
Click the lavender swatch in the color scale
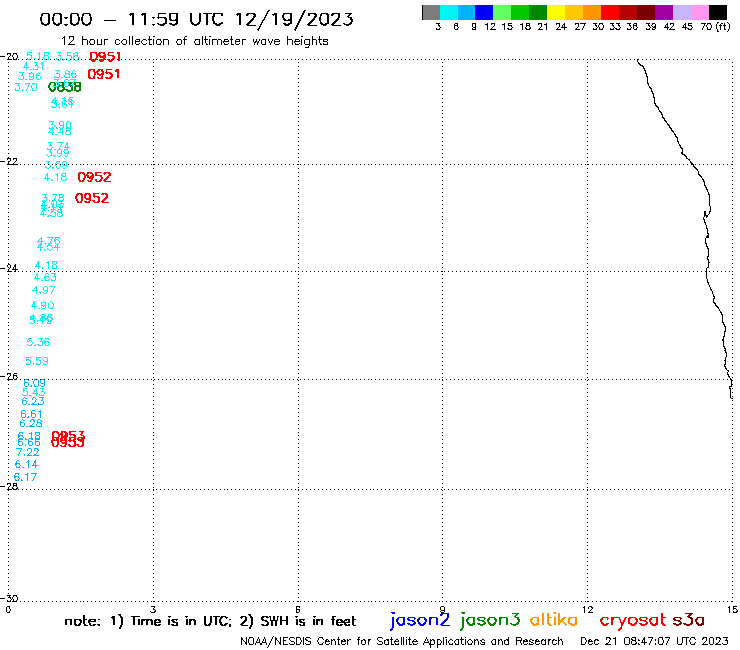coord(682,12)
